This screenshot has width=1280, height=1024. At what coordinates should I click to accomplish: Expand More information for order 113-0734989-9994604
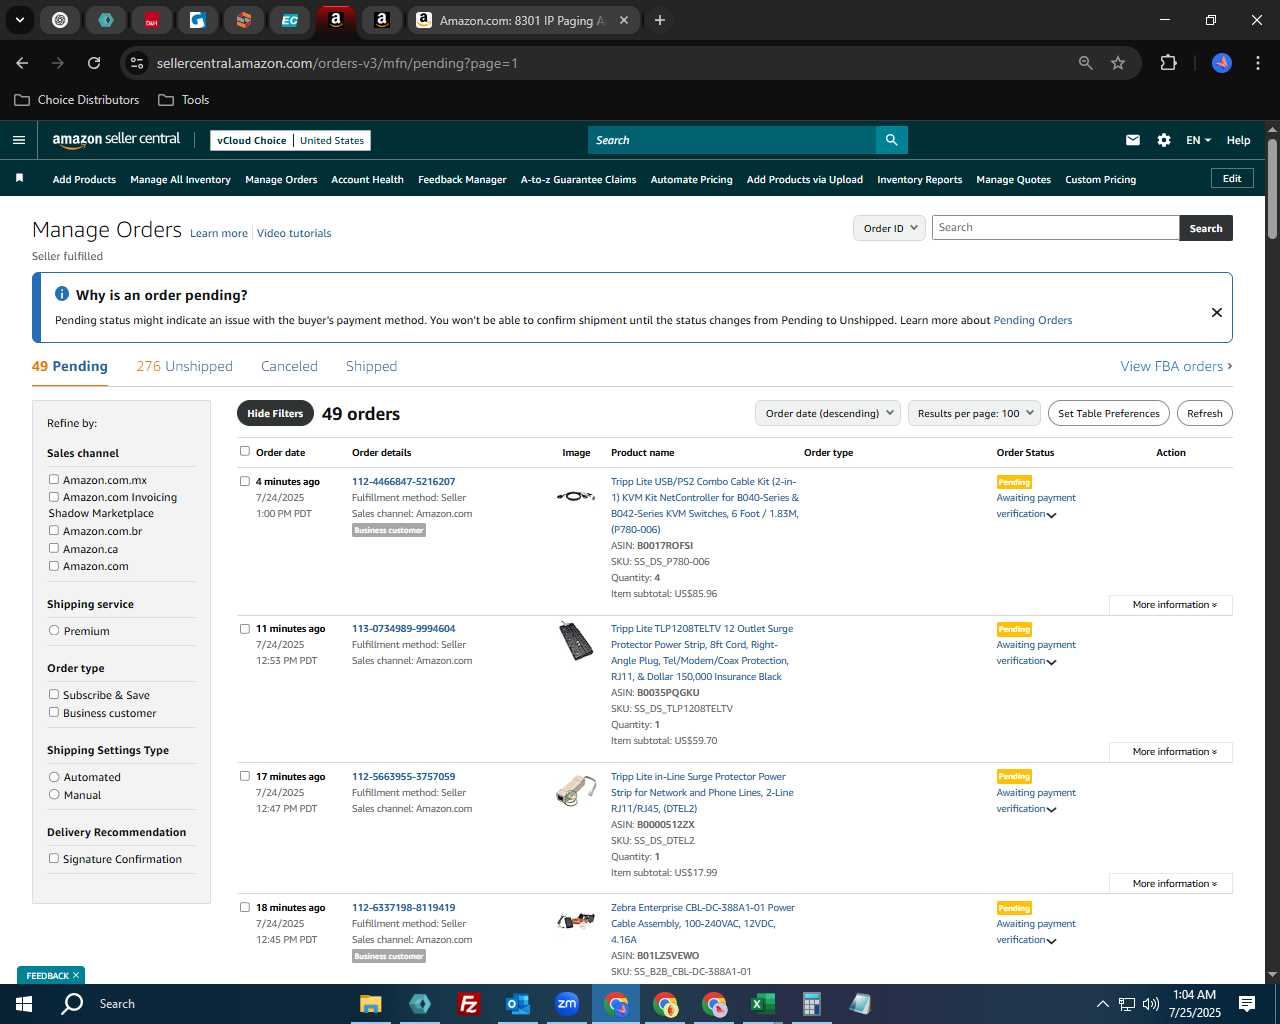tap(1170, 752)
